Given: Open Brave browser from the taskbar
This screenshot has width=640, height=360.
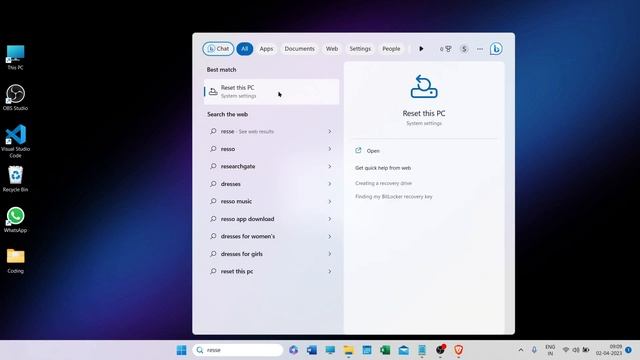Looking at the screenshot, I should click(x=458, y=350).
